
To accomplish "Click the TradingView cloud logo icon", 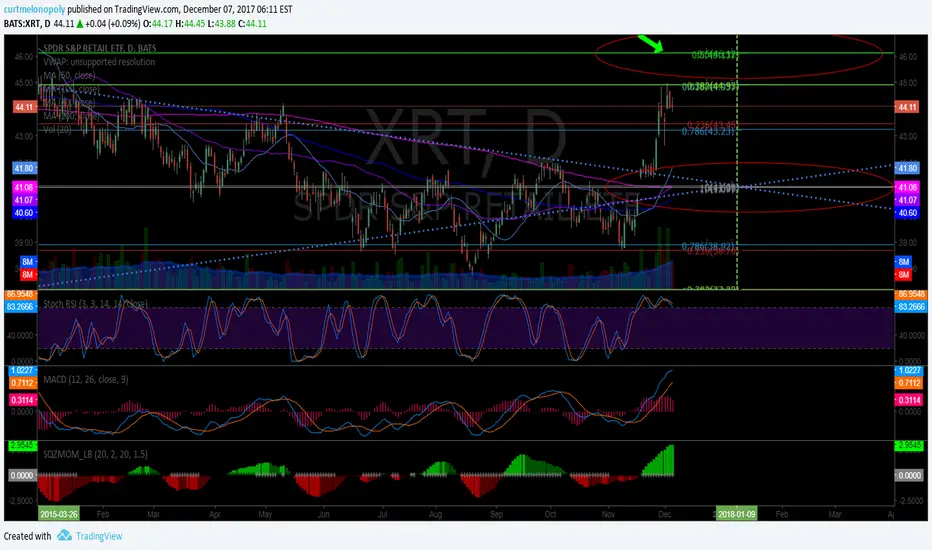I will point(64,536).
